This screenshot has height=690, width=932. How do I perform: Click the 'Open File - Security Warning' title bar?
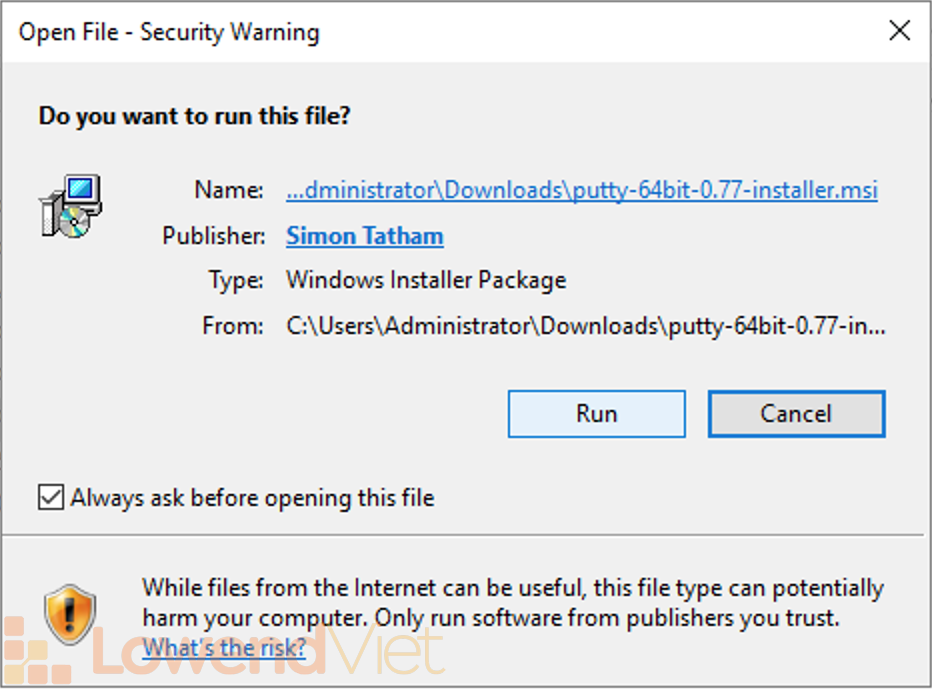pyautogui.click(x=169, y=32)
